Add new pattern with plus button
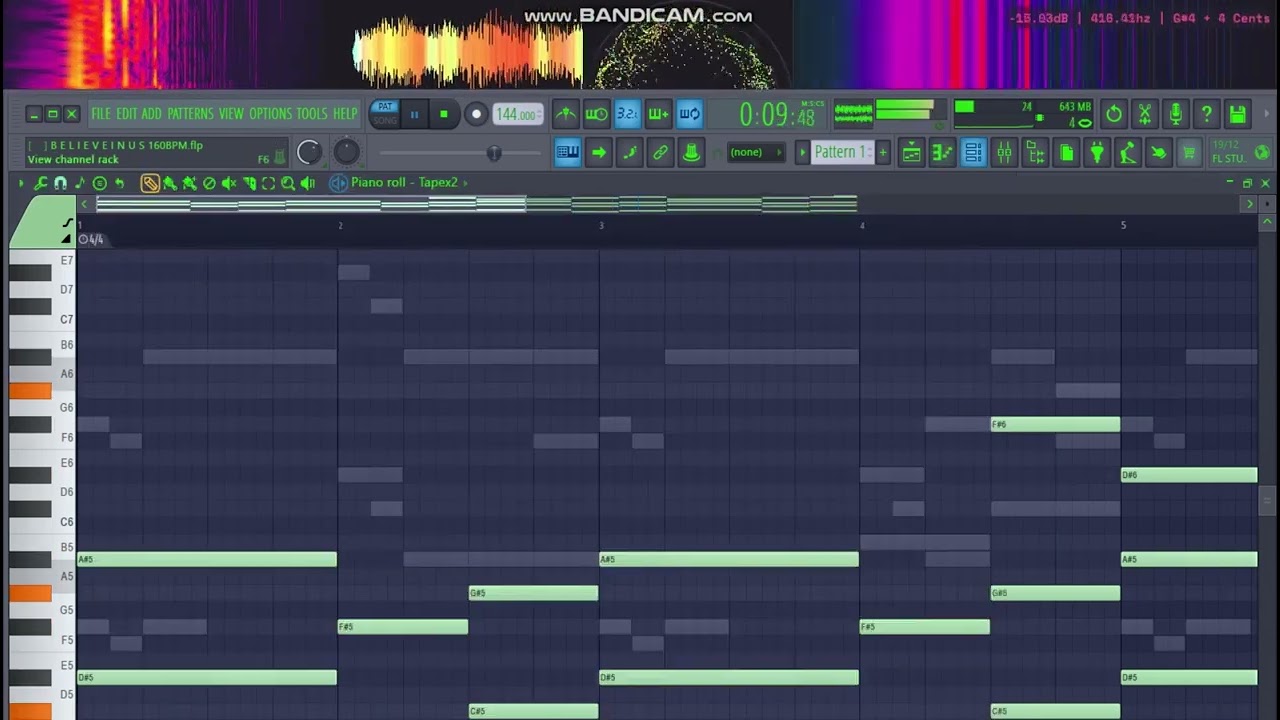Image resolution: width=1280 pixels, height=720 pixels. pos(882,153)
